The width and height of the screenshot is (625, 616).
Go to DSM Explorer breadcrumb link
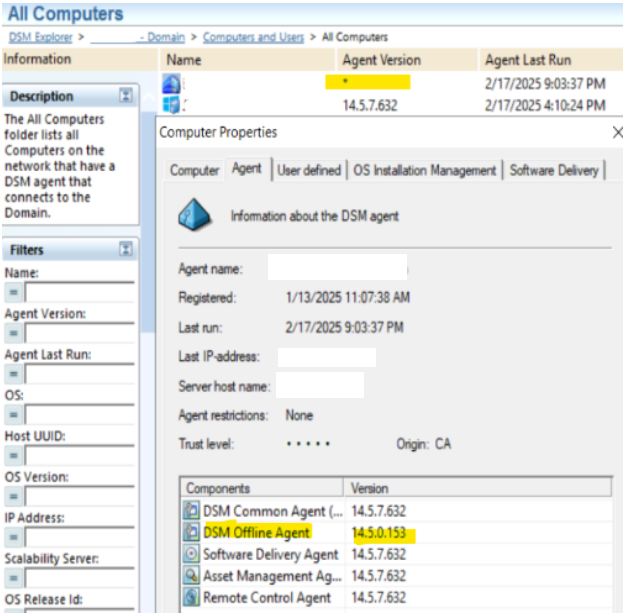click(x=46, y=37)
